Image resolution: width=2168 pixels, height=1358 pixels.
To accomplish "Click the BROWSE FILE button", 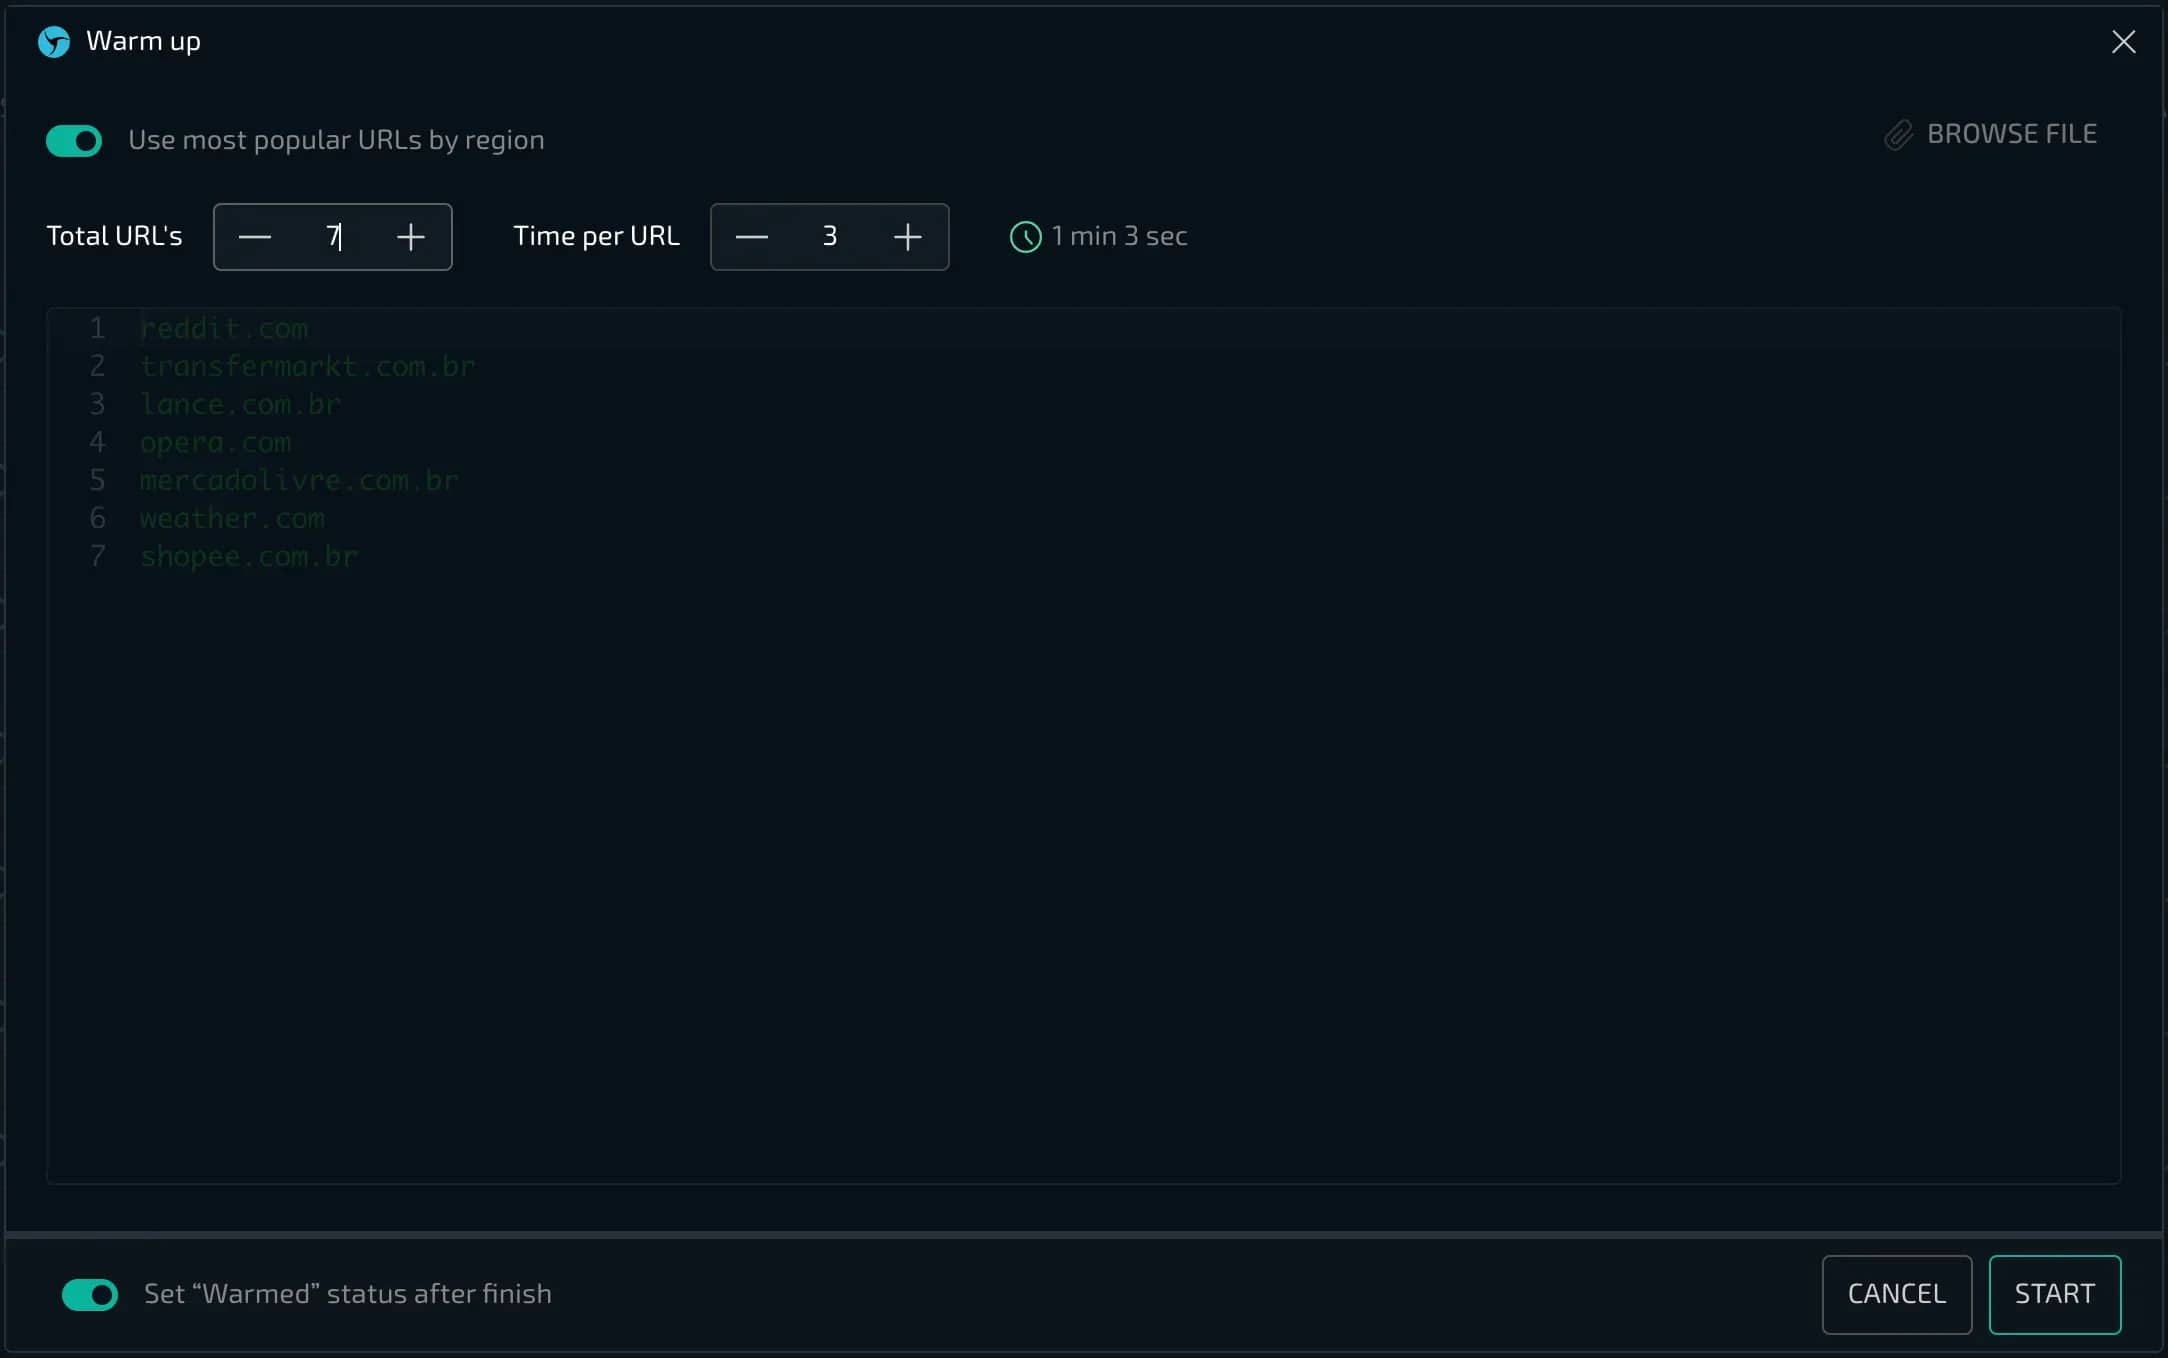I will (1991, 134).
